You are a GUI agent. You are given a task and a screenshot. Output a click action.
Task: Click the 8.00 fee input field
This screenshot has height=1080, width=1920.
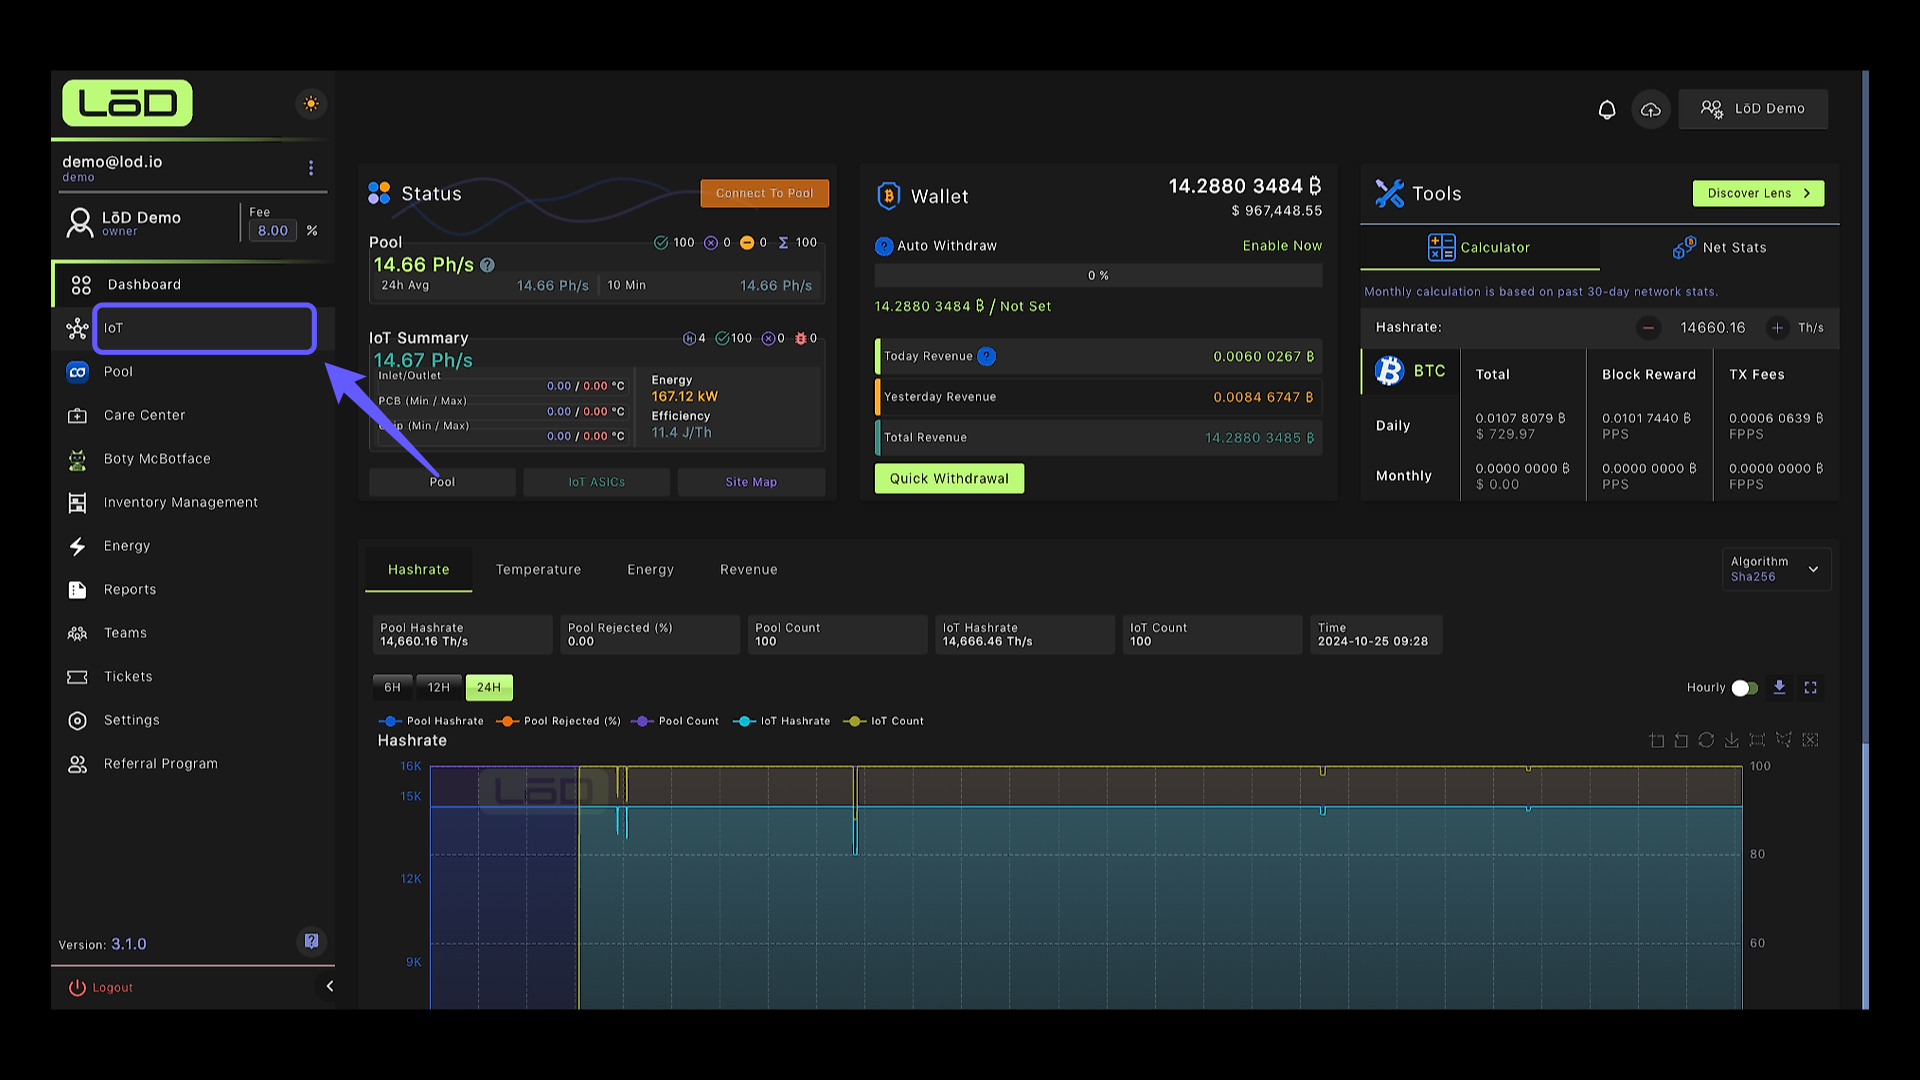click(273, 231)
